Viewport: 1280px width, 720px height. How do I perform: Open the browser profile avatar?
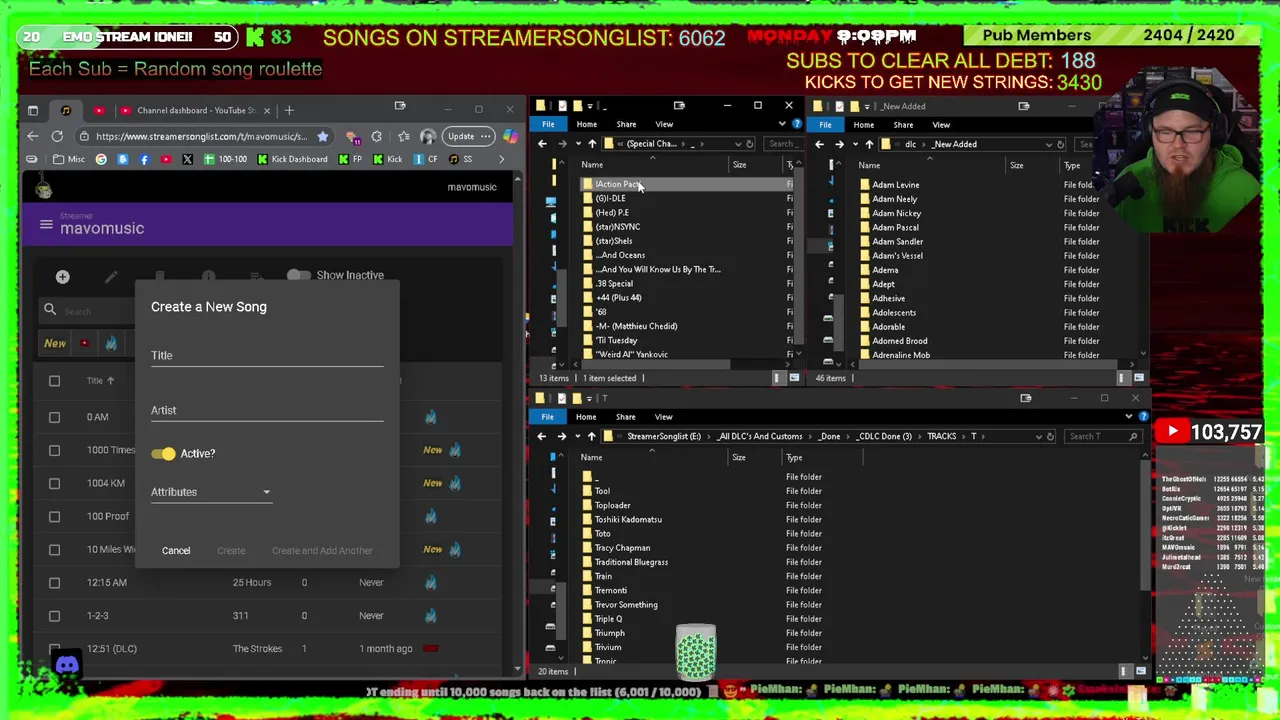[x=428, y=136]
